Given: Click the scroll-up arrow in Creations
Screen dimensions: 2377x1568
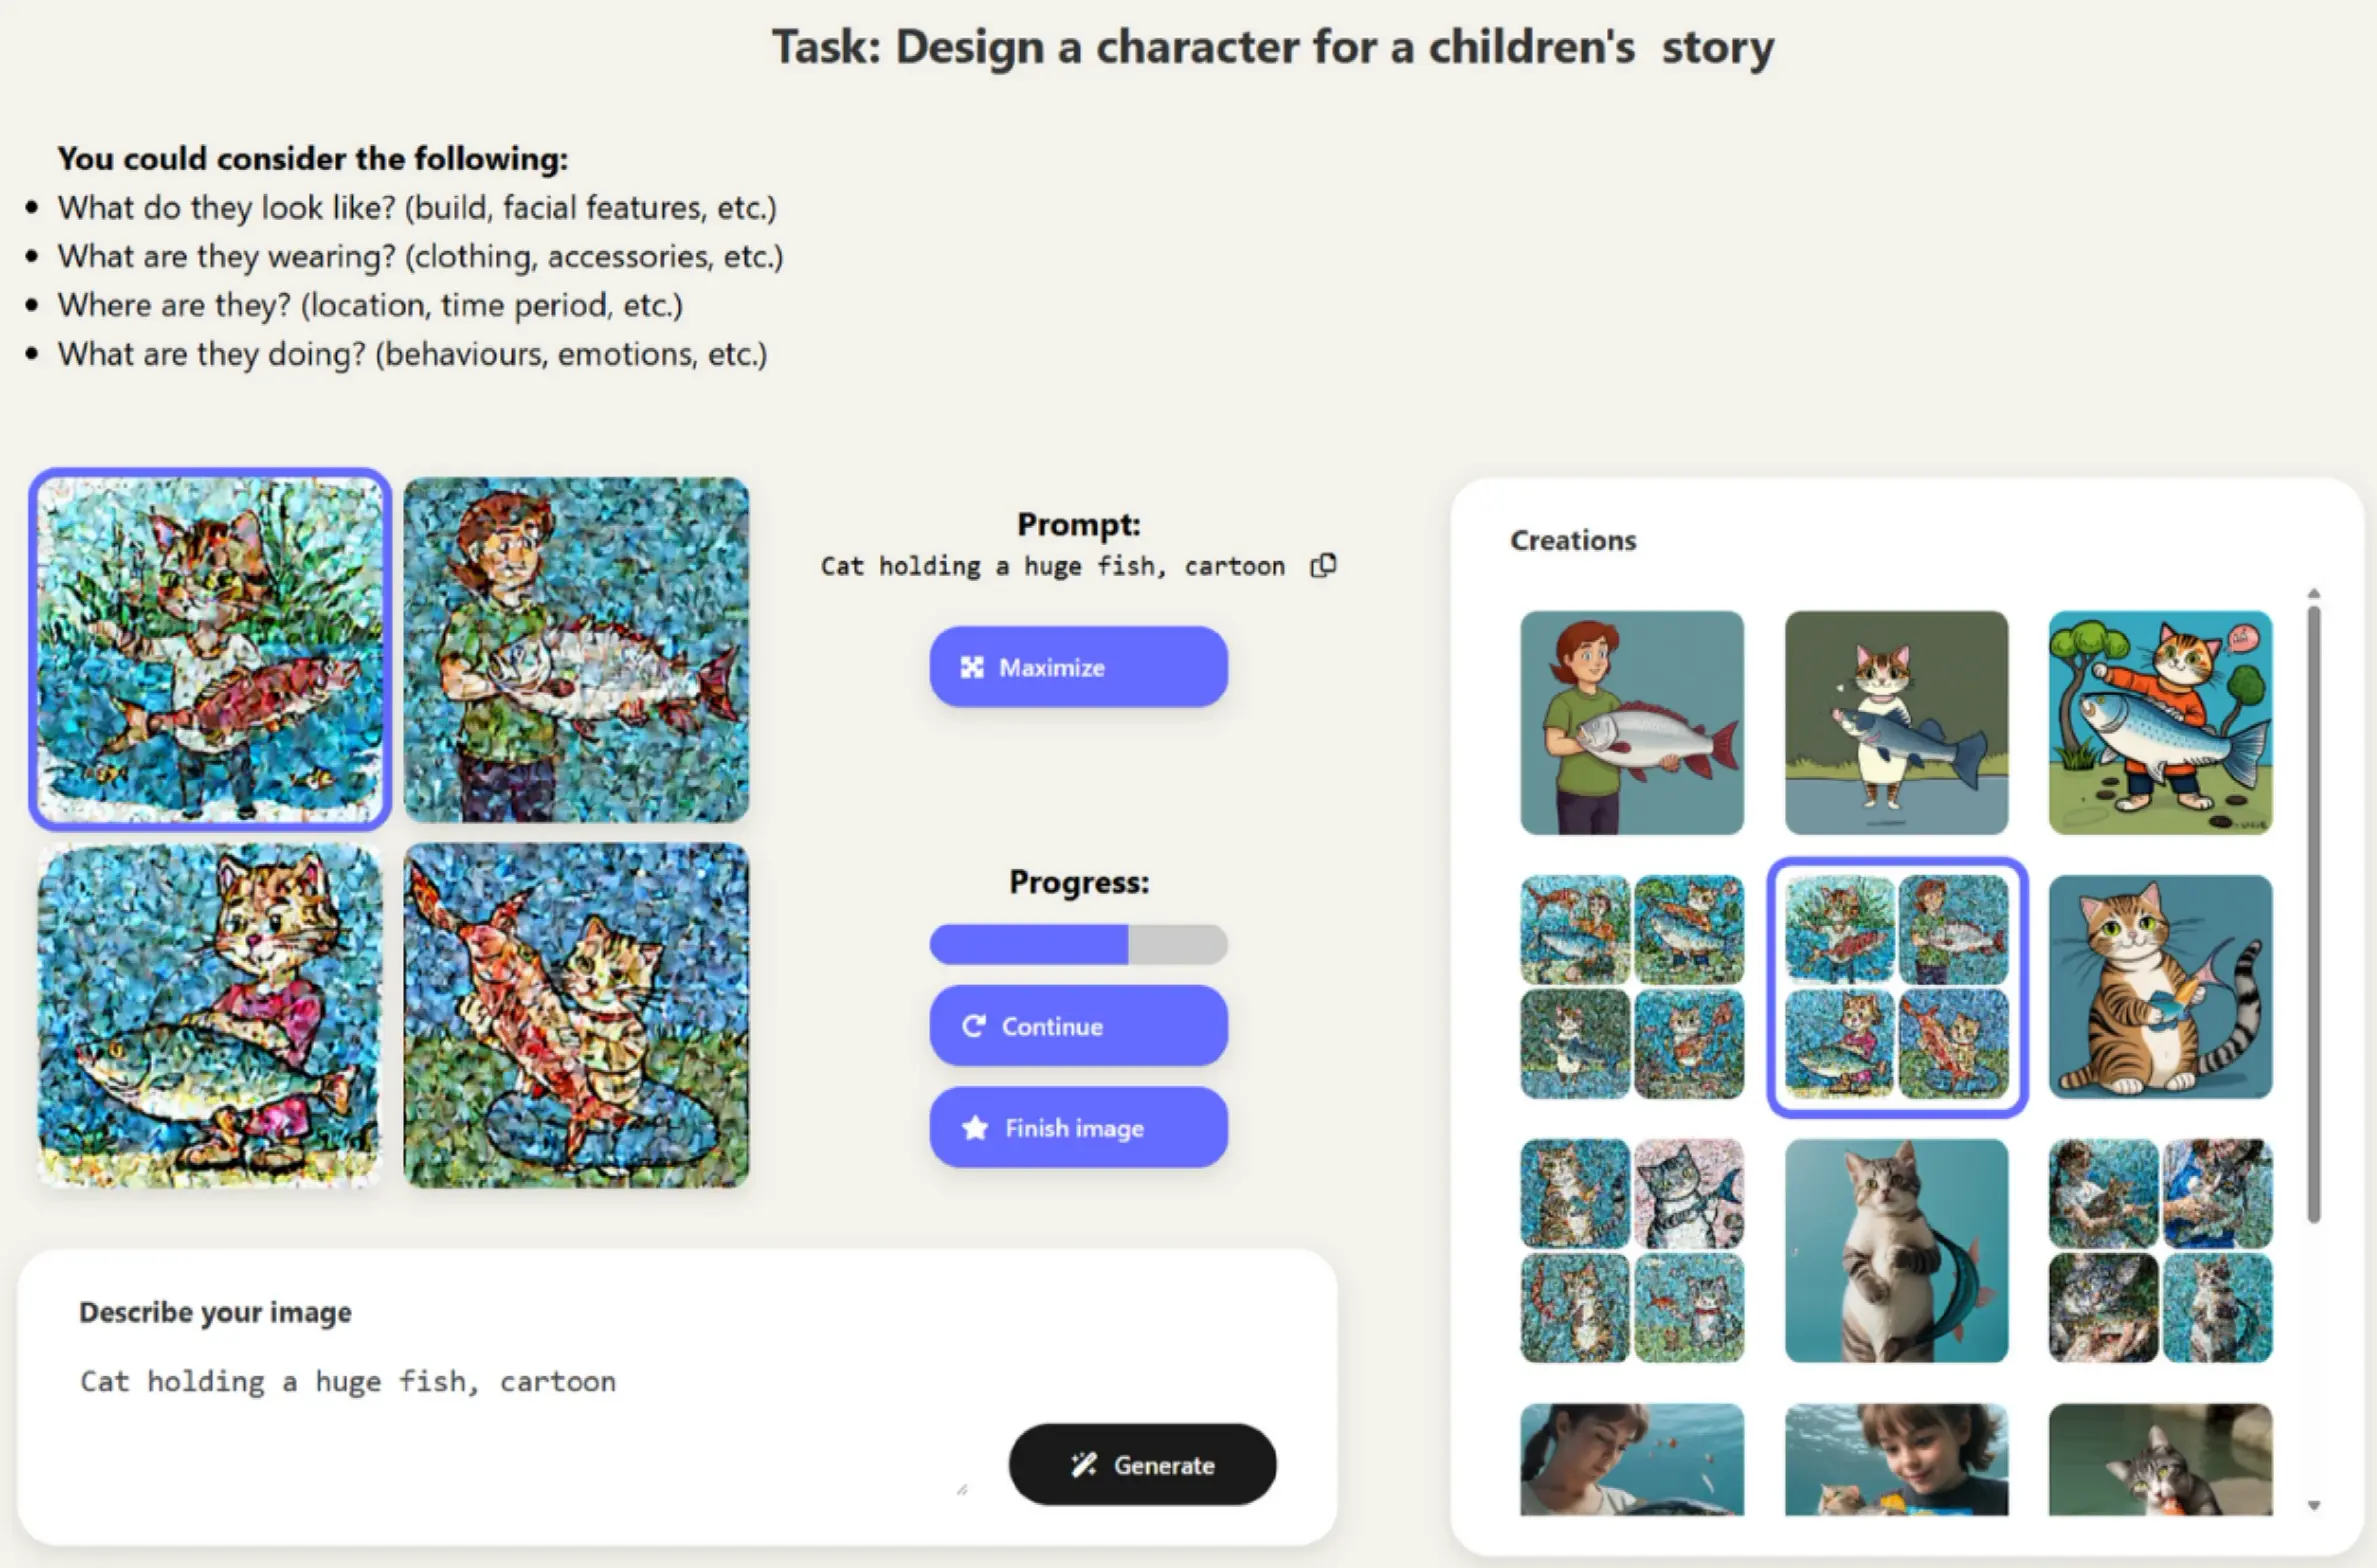Looking at the screenshot, I should 2314,594.
